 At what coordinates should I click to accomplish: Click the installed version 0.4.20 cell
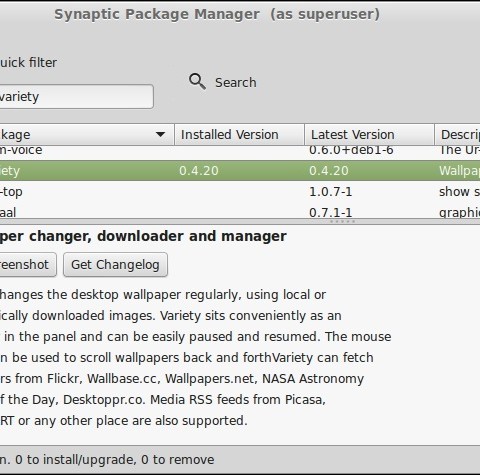pyautogui.click(x=199, y=171)
